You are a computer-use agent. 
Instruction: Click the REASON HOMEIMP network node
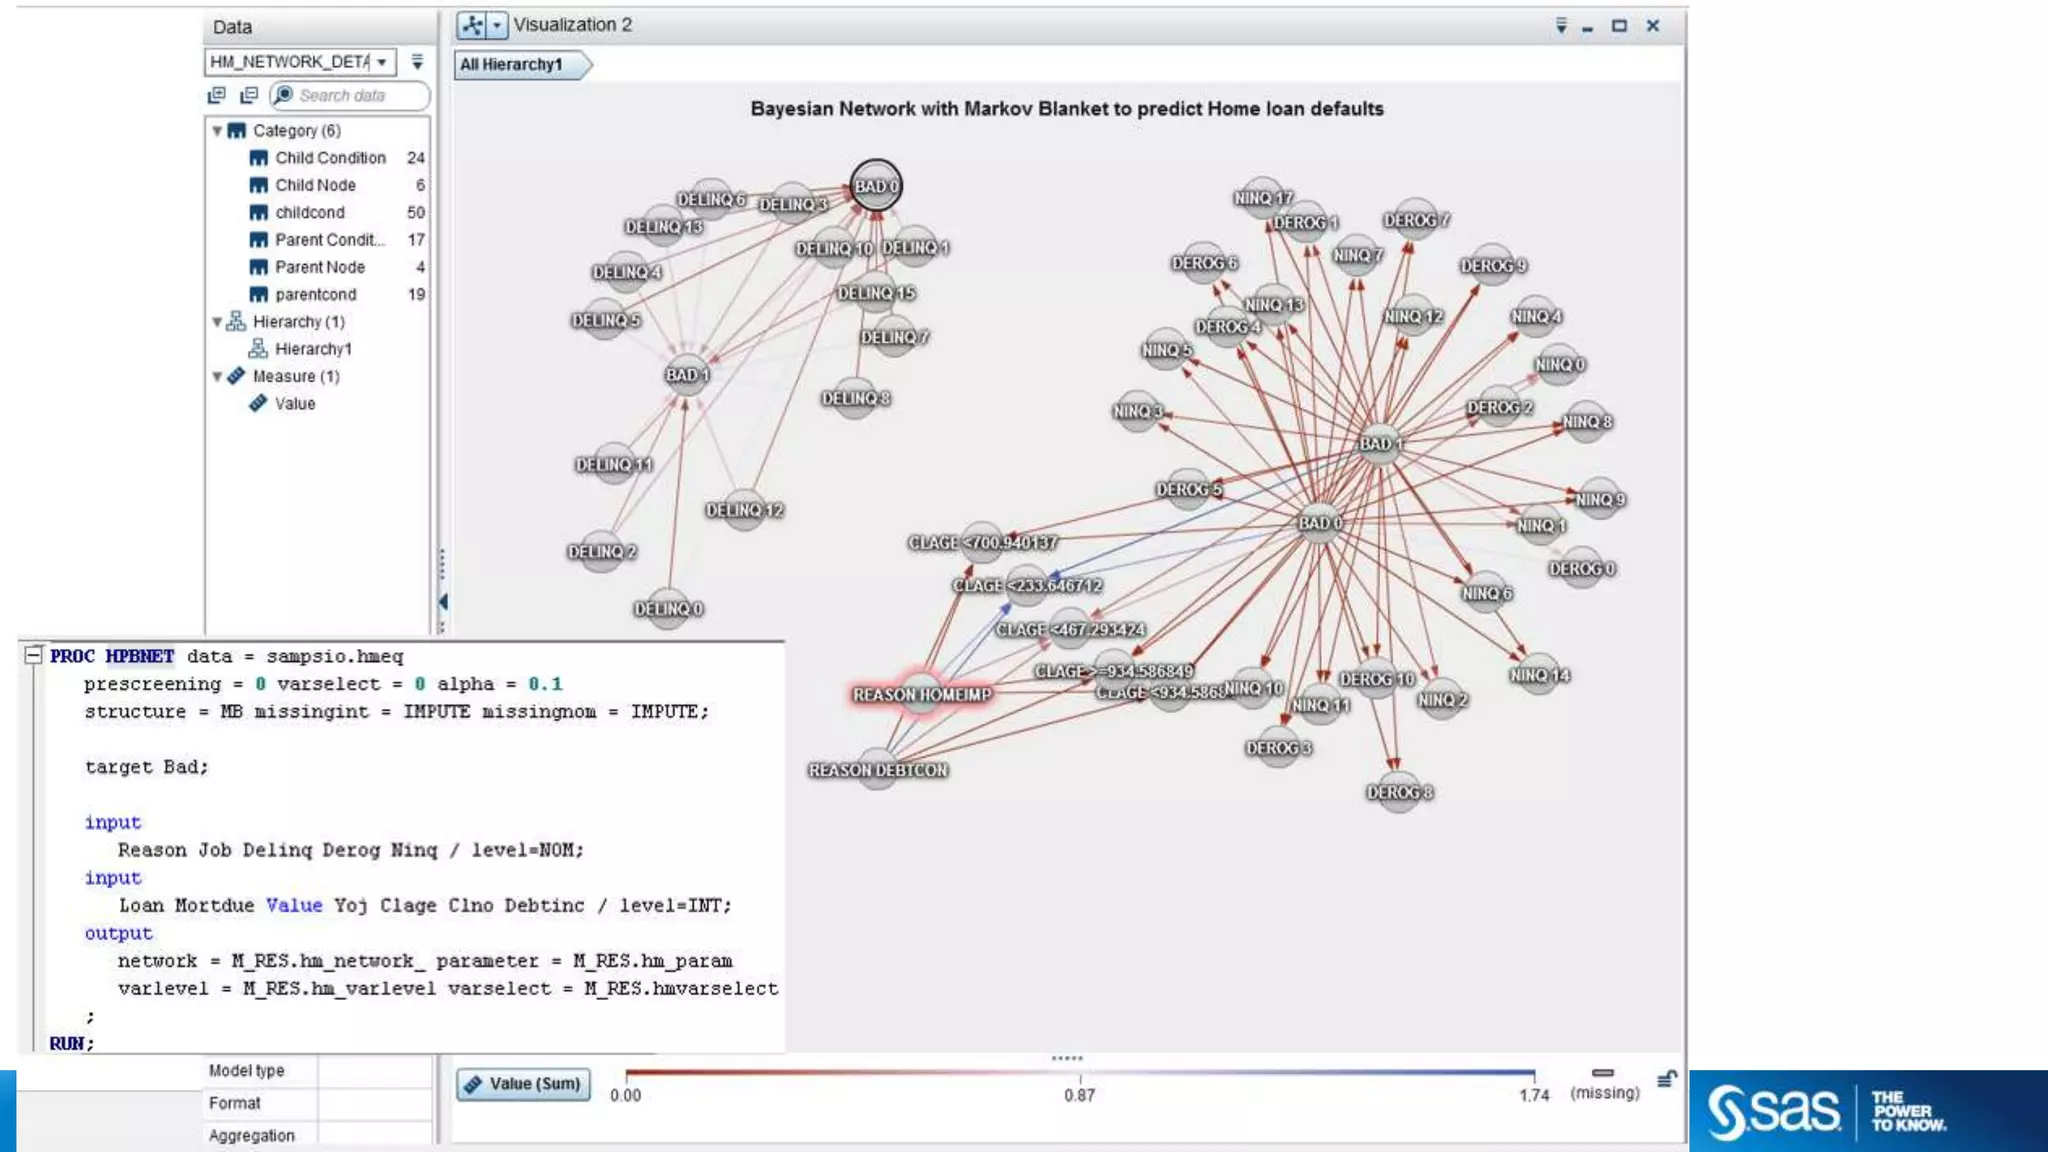920,694
